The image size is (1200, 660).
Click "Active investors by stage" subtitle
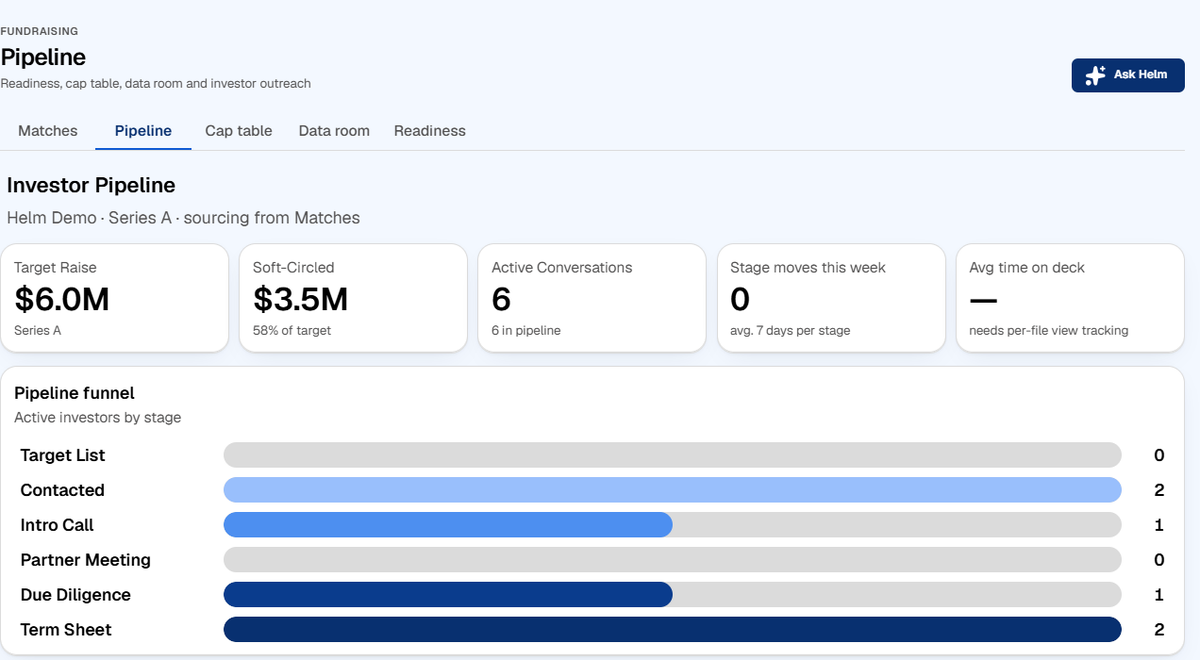pos(98,417)
